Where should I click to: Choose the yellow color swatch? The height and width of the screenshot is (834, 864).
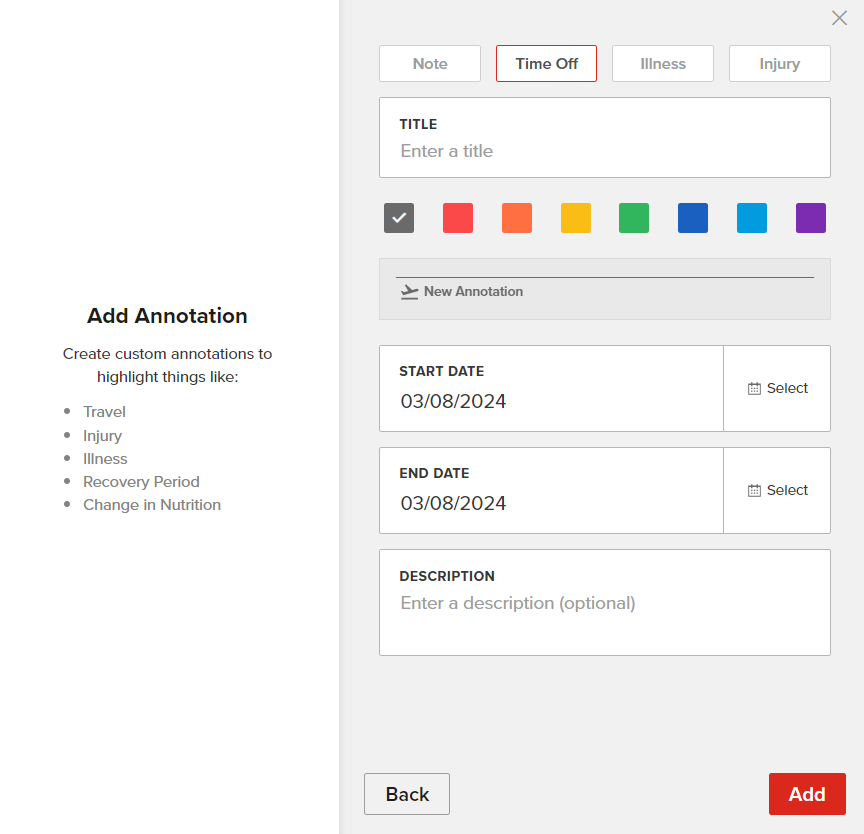(576, 218)
